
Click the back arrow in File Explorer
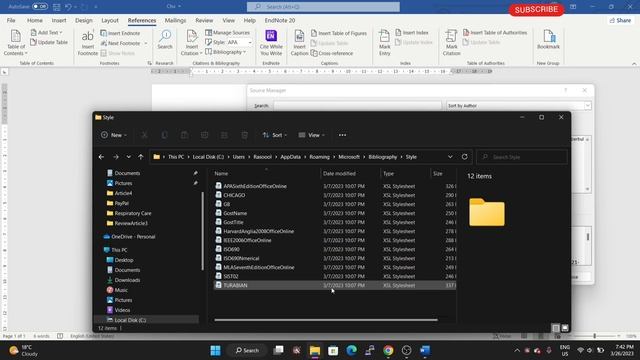coord(101,157)
